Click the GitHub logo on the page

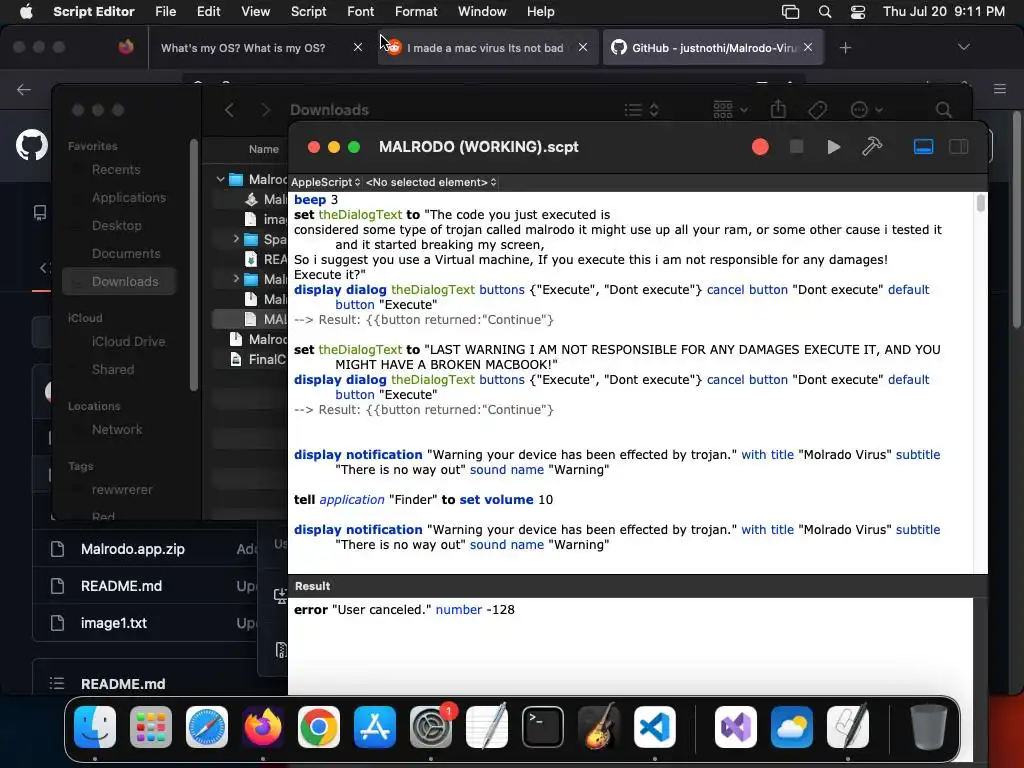coord(31,145)
